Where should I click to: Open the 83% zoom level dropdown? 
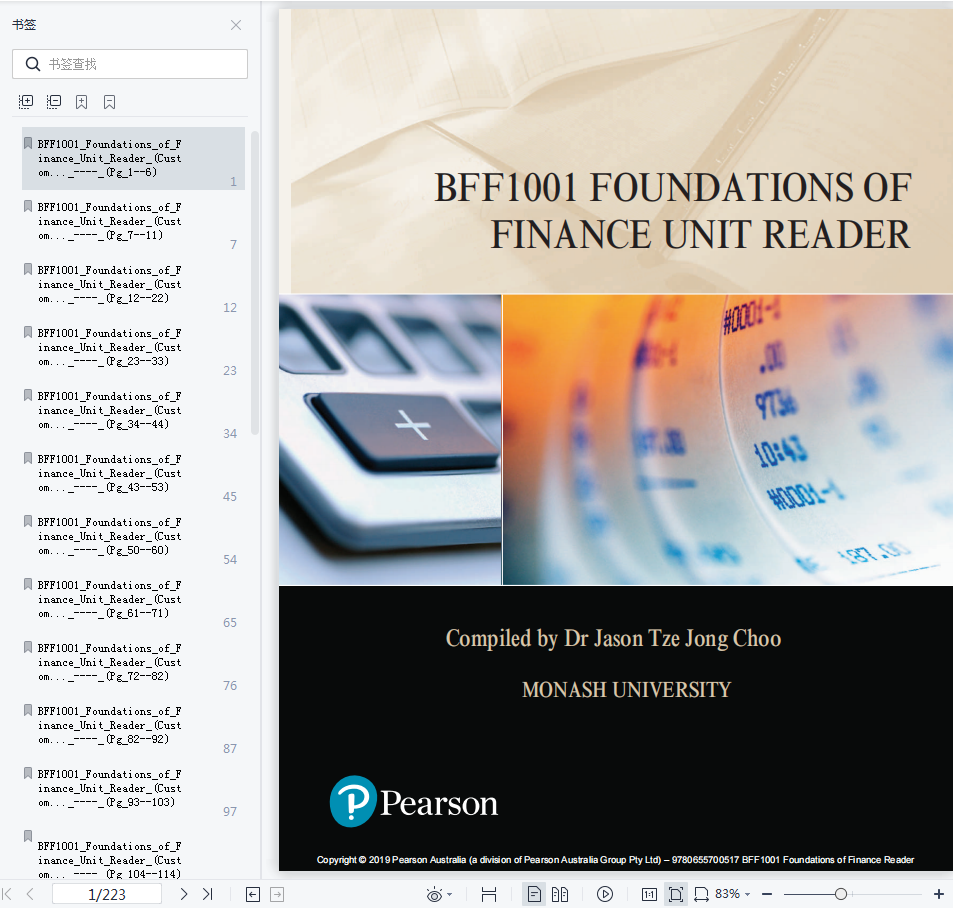coord(733,894)
